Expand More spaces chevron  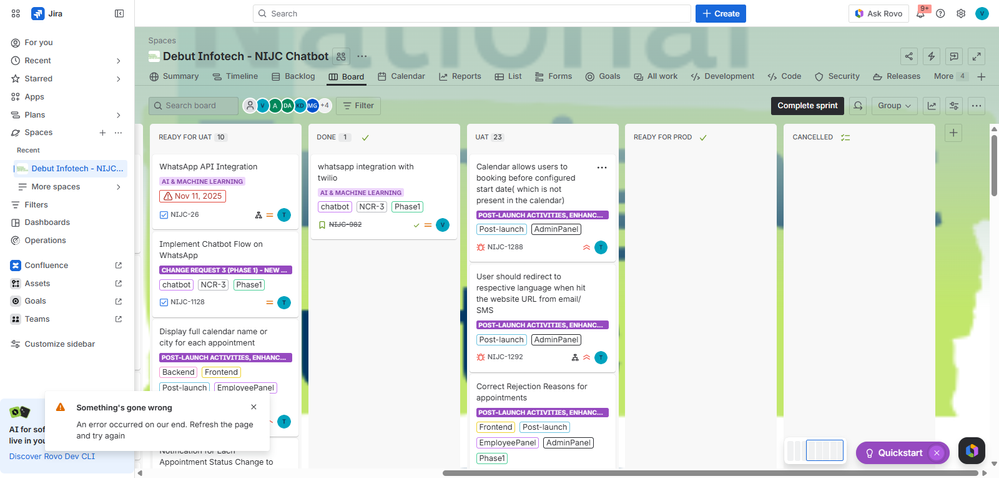(x=119, y=187)
